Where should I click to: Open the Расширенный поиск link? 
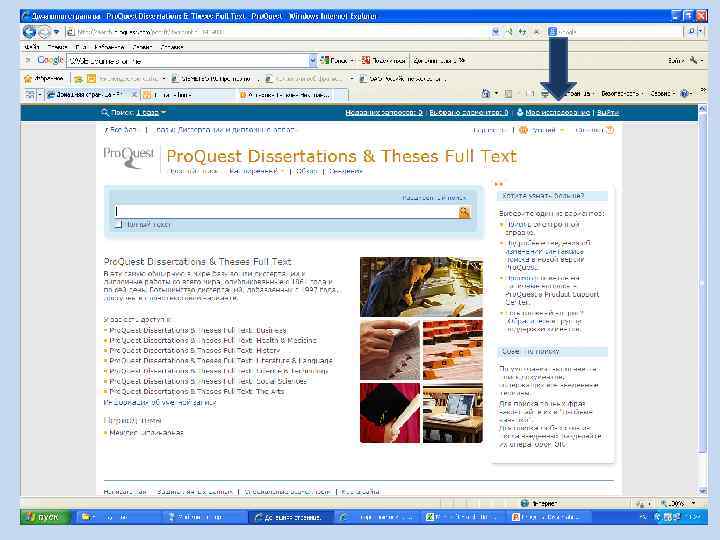(434, 197)
